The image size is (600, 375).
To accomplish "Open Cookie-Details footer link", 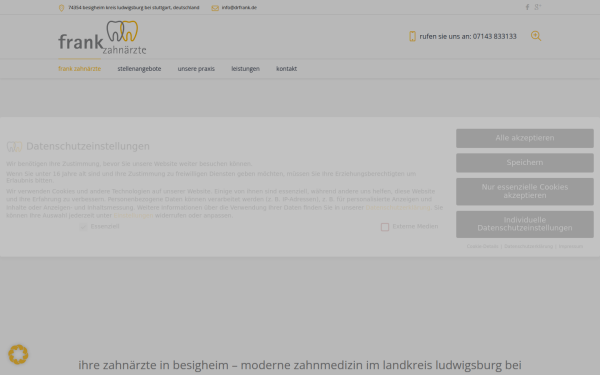I will [x=483, y=246].
